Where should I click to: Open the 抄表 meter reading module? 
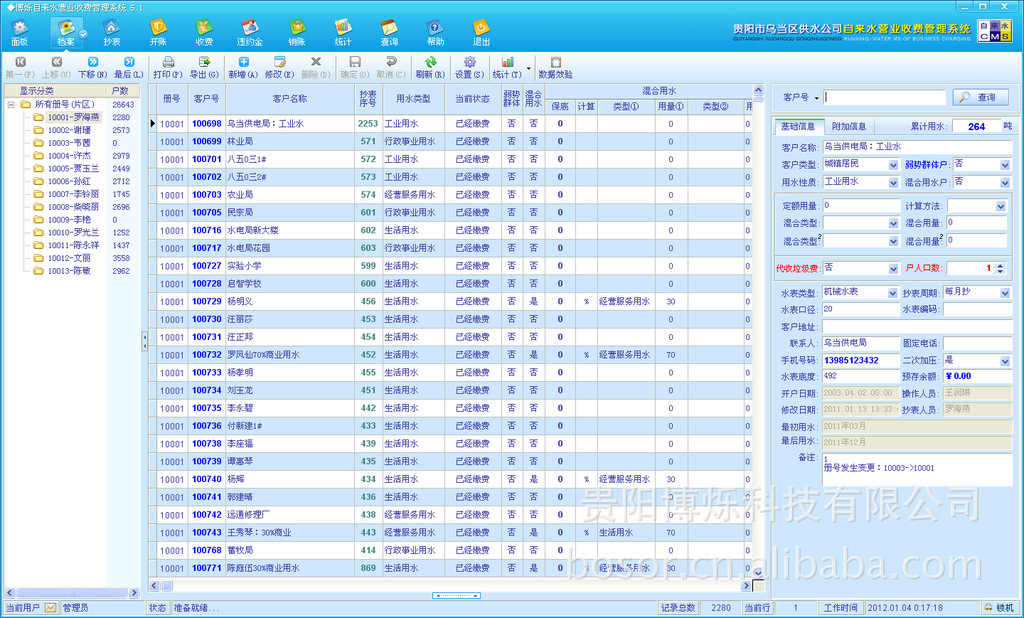click(x=111, y=32)
